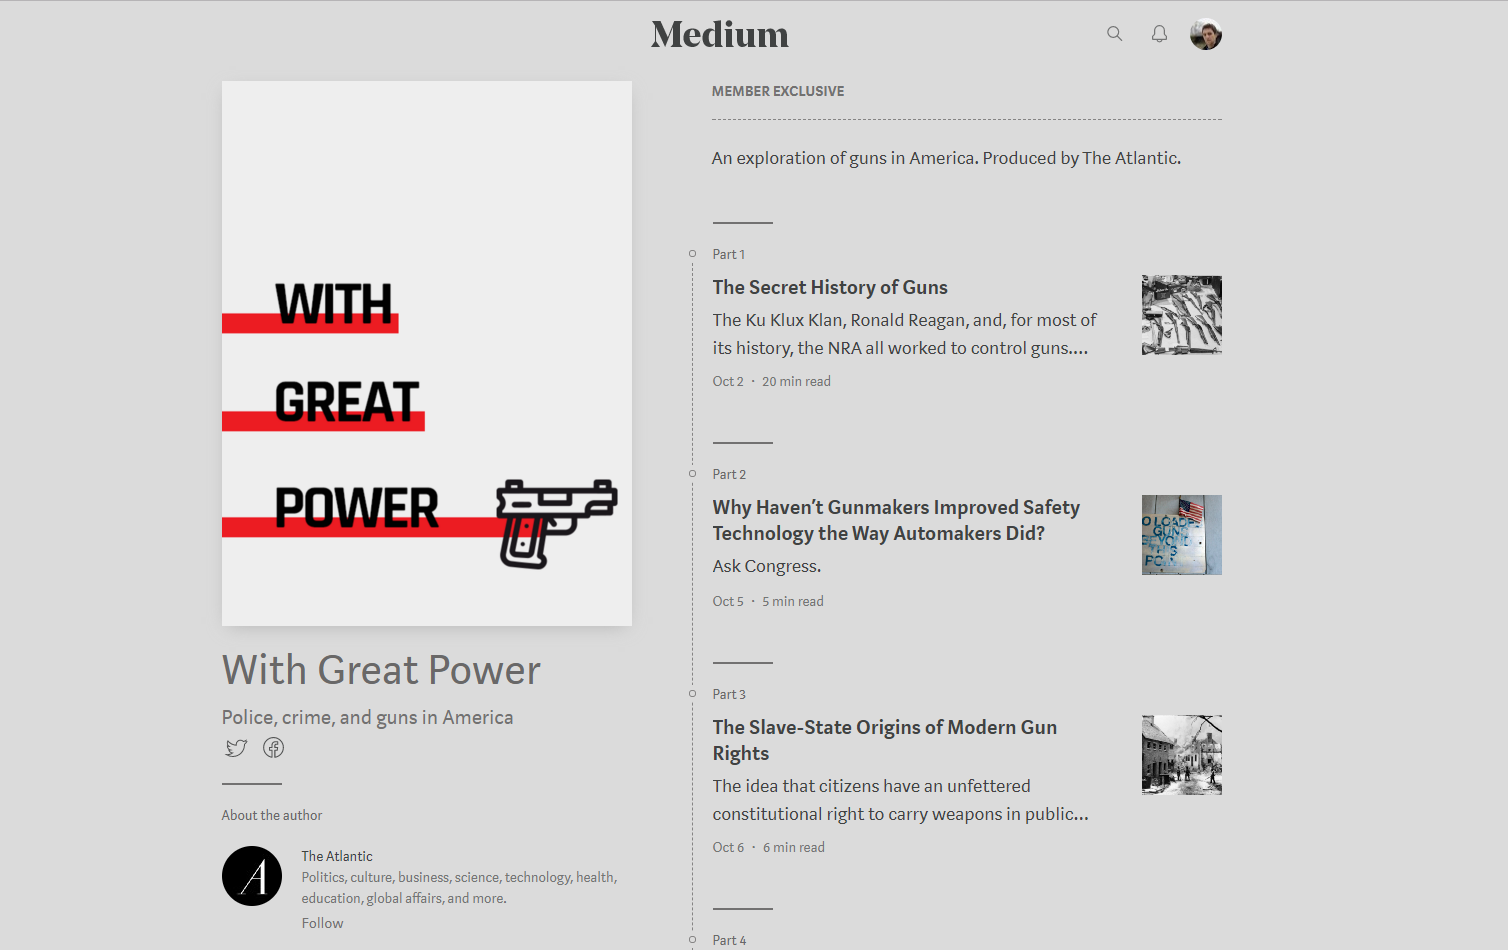1508x950 pixels.
Task: Click the MEMBER EXCLUSIVE label
Action: click(778, 91)
